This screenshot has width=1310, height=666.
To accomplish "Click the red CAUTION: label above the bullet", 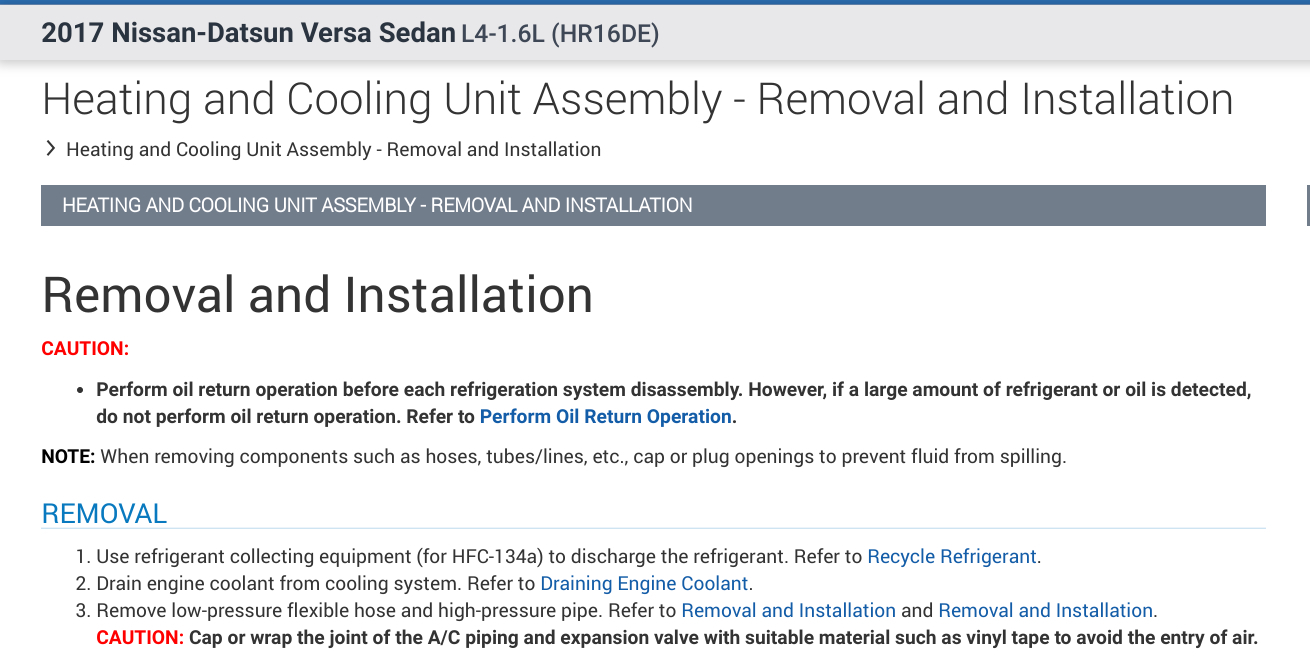I will coord(85,349).
